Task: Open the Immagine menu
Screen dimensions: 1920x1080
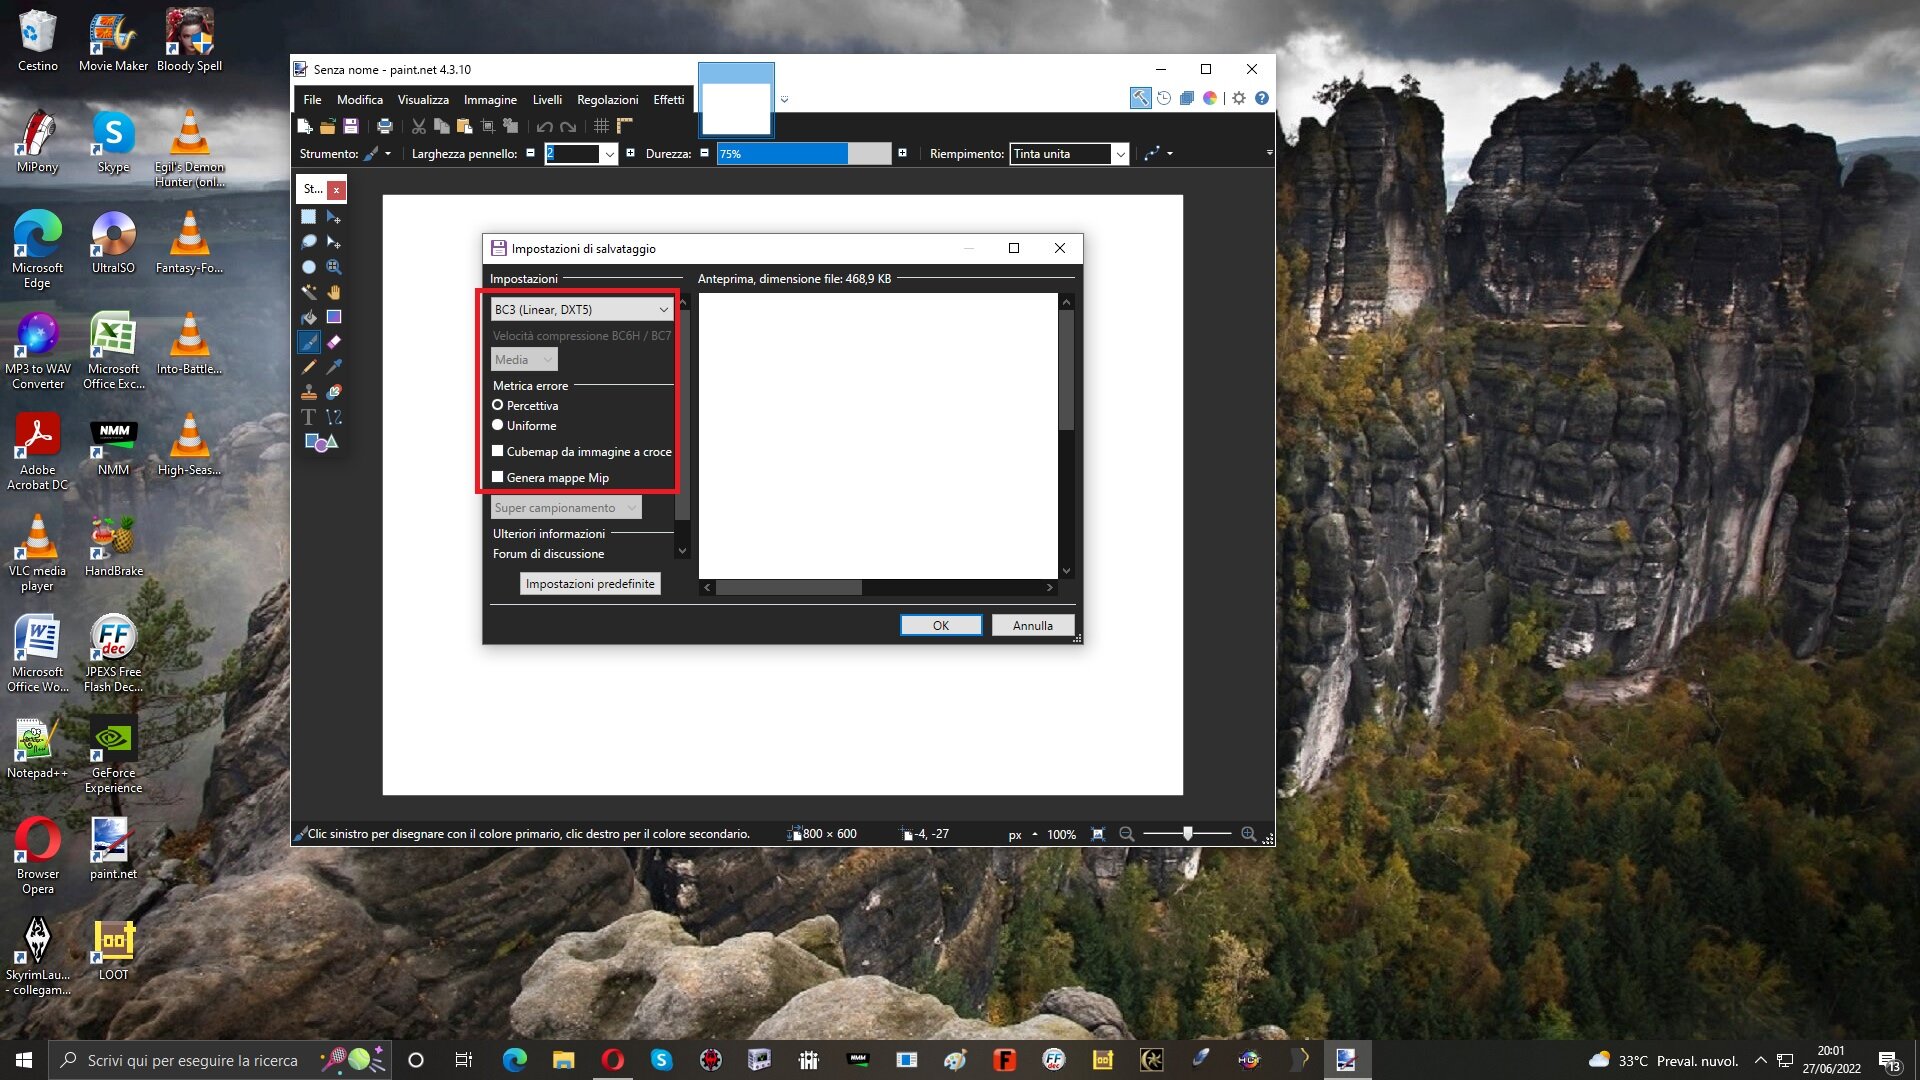Action: (490, 99)
